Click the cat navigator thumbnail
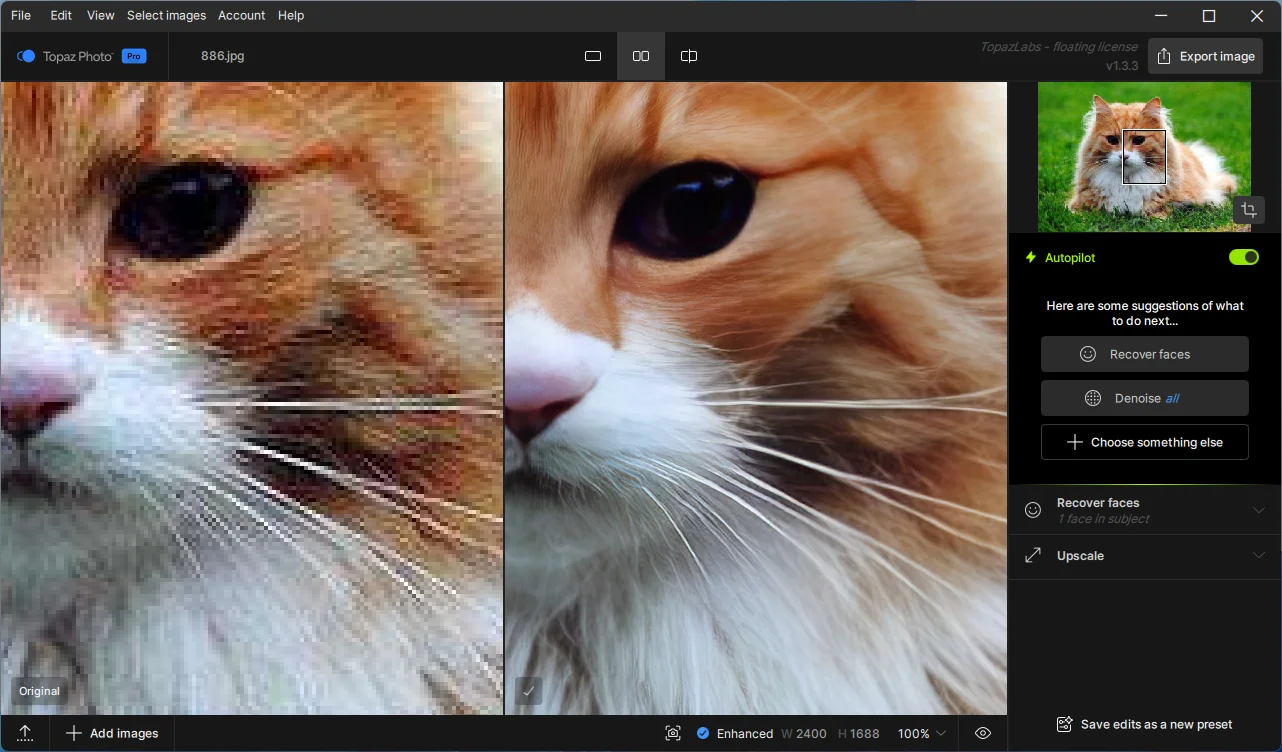1282x752 pixels. click(x=1144, y=157)
